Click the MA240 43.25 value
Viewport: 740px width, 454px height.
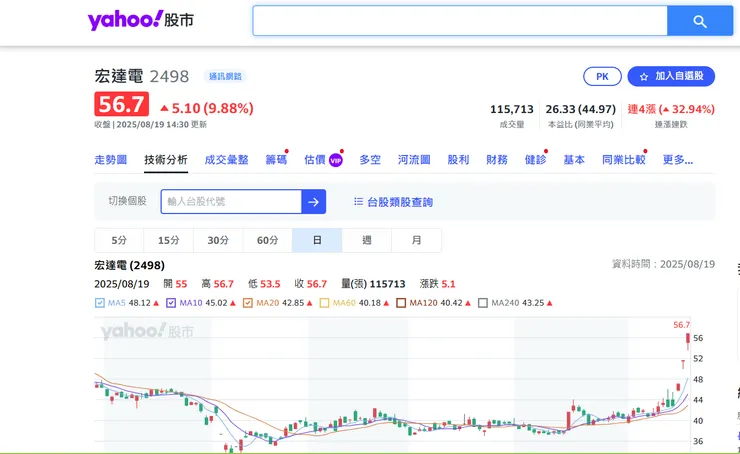533,303
